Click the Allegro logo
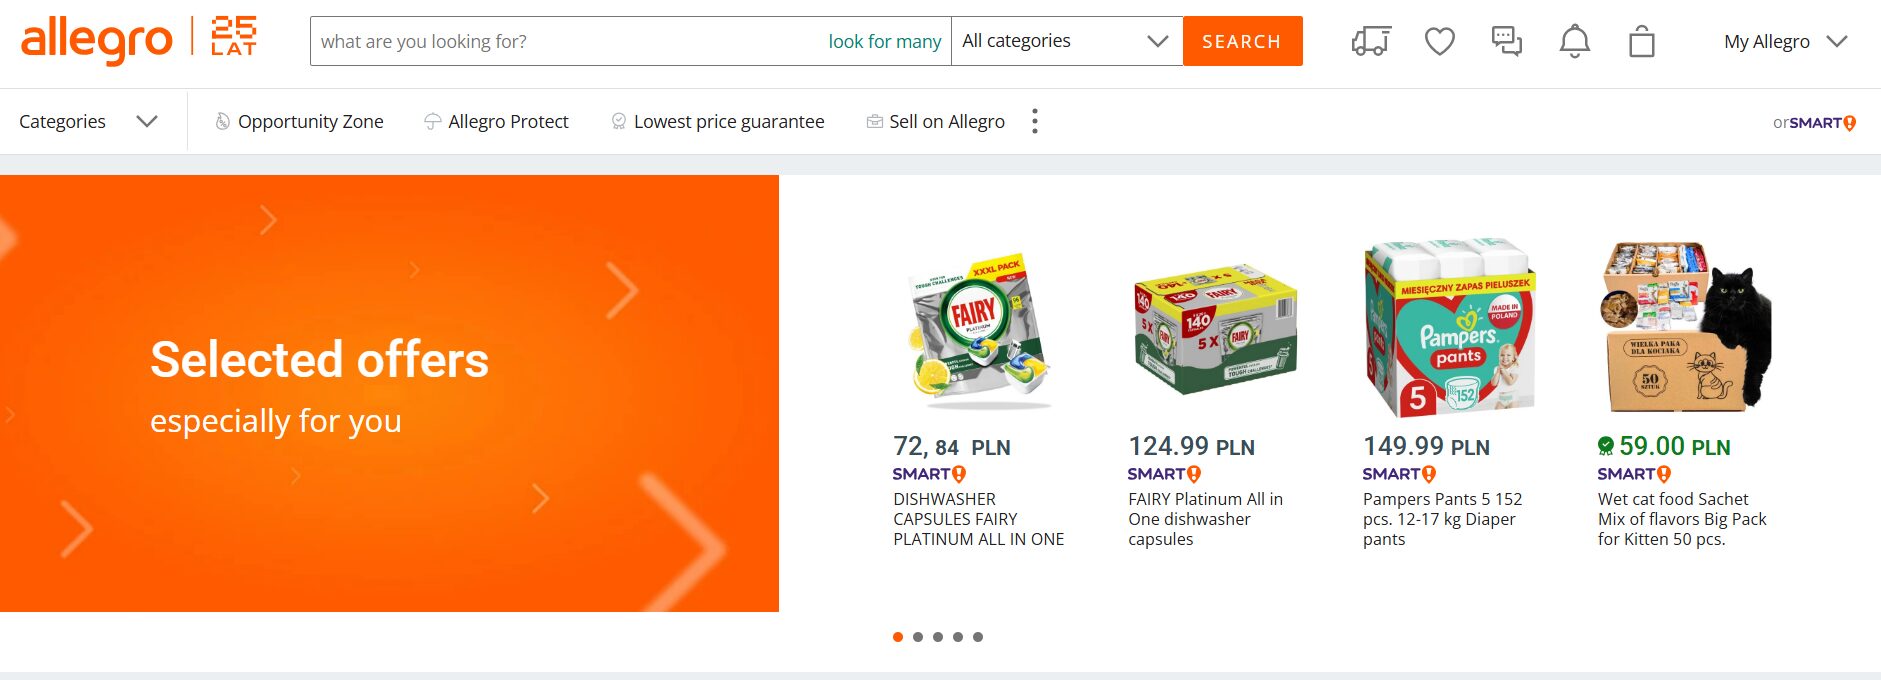This screenshot has width=1881, height=680. (97, 41)
